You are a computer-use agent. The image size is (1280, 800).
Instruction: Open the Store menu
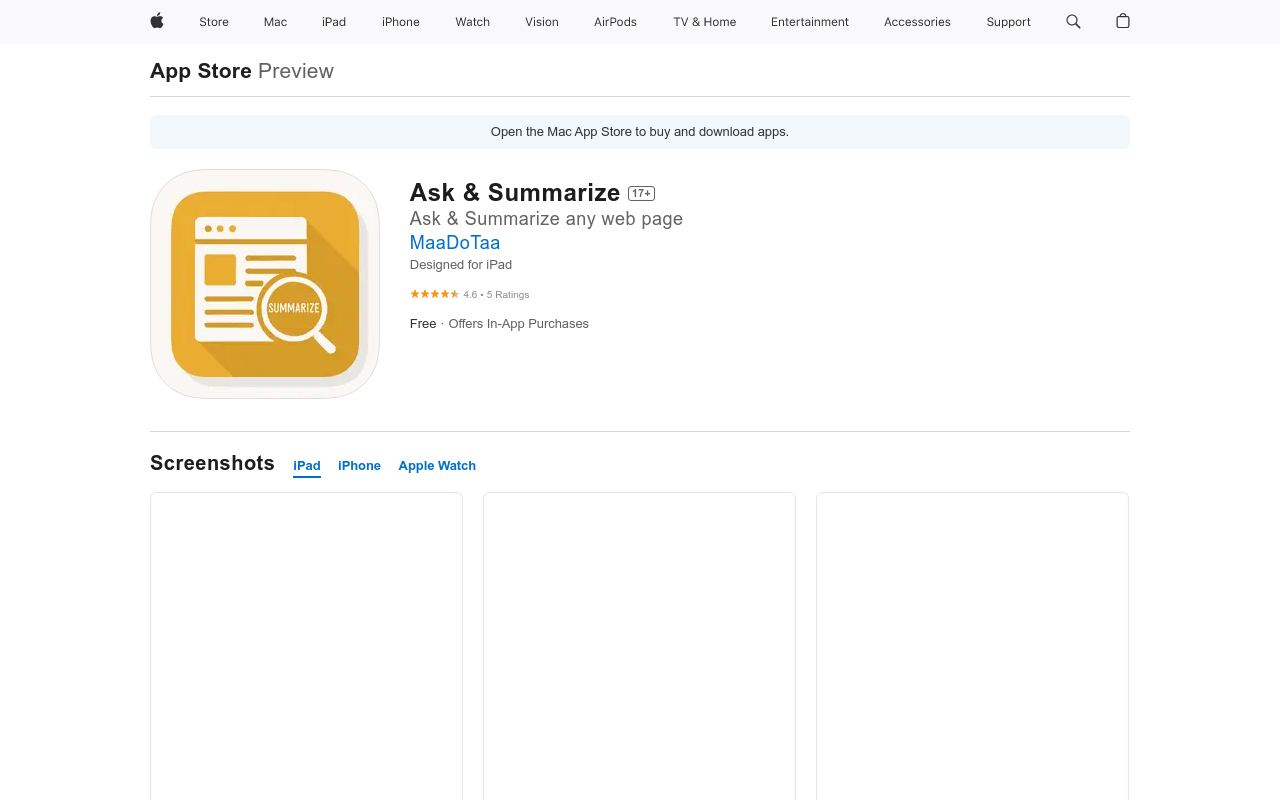(214, 22)
